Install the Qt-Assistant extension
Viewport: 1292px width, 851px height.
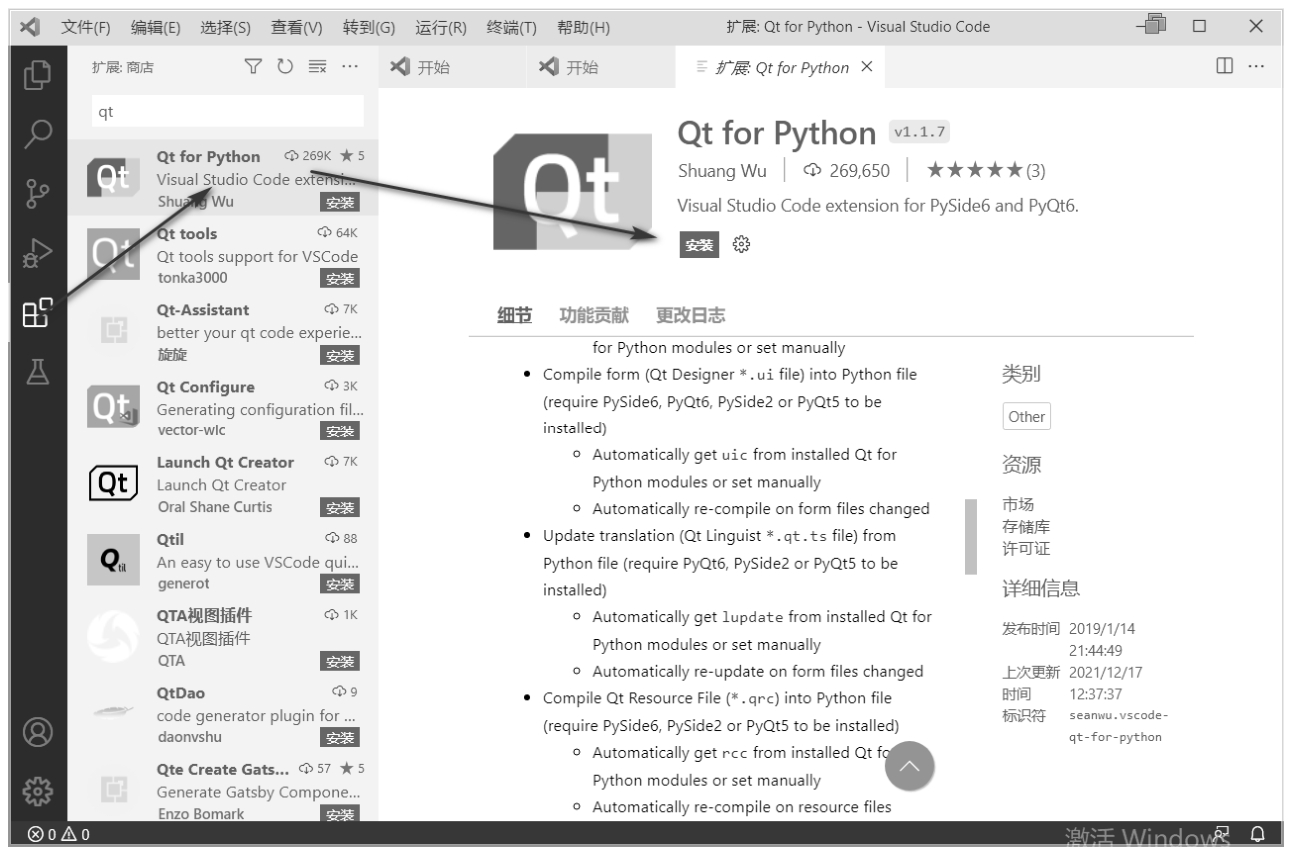coord(340,355)
